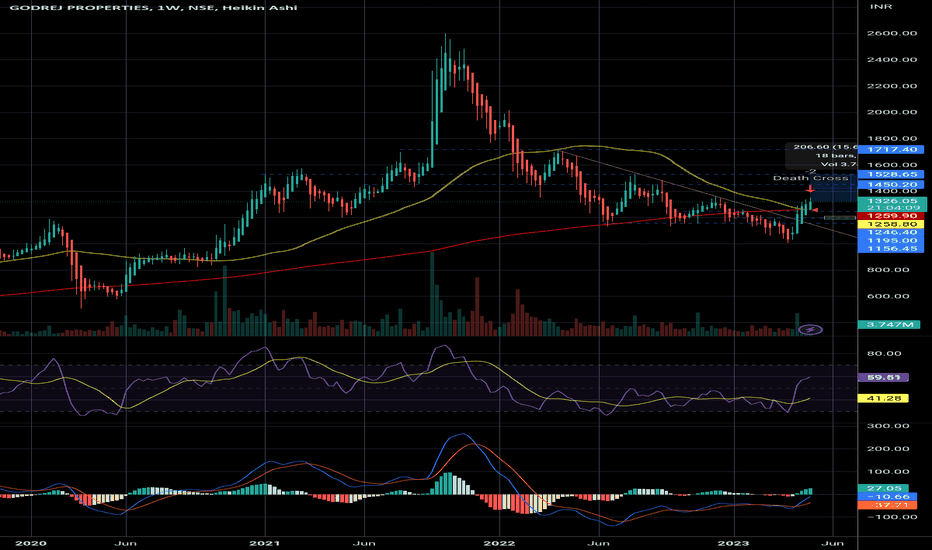Click the small red left-pointing arrow marker
Screen dimensions: 932x550
(815, 210)
